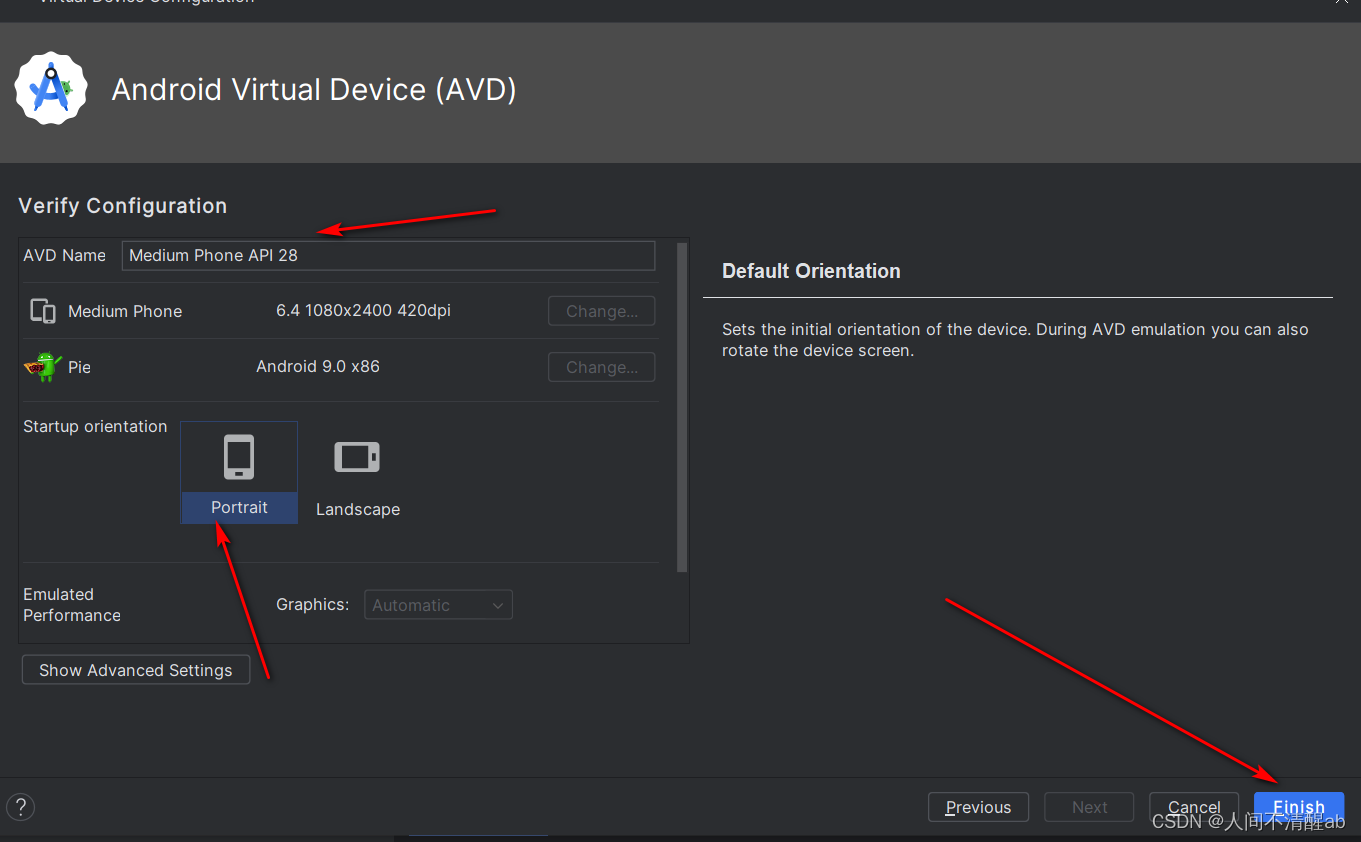Open the help question mark icon
This screenshot has width=1361, height=842.
pyautogui.click(x=20, y=807)
